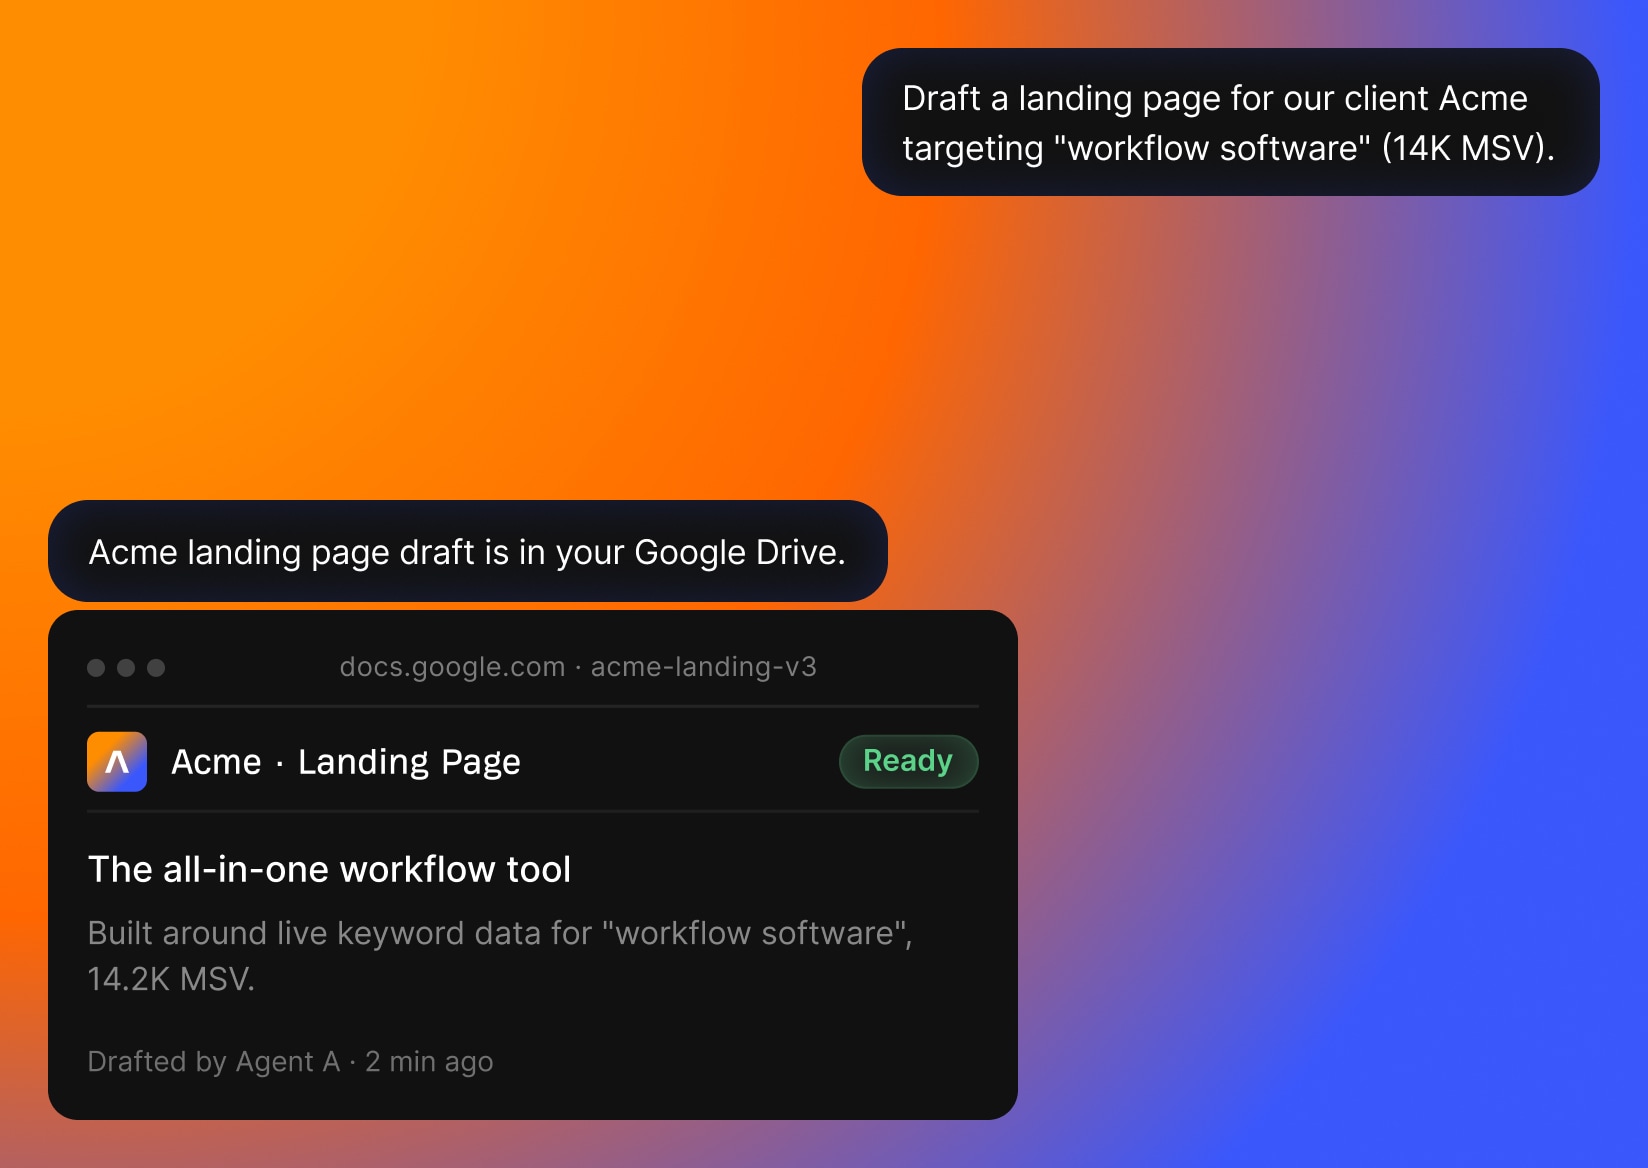Click the green Ready status badge
The height and width of the screenshot is (1168, 1648).
point(908,761)
